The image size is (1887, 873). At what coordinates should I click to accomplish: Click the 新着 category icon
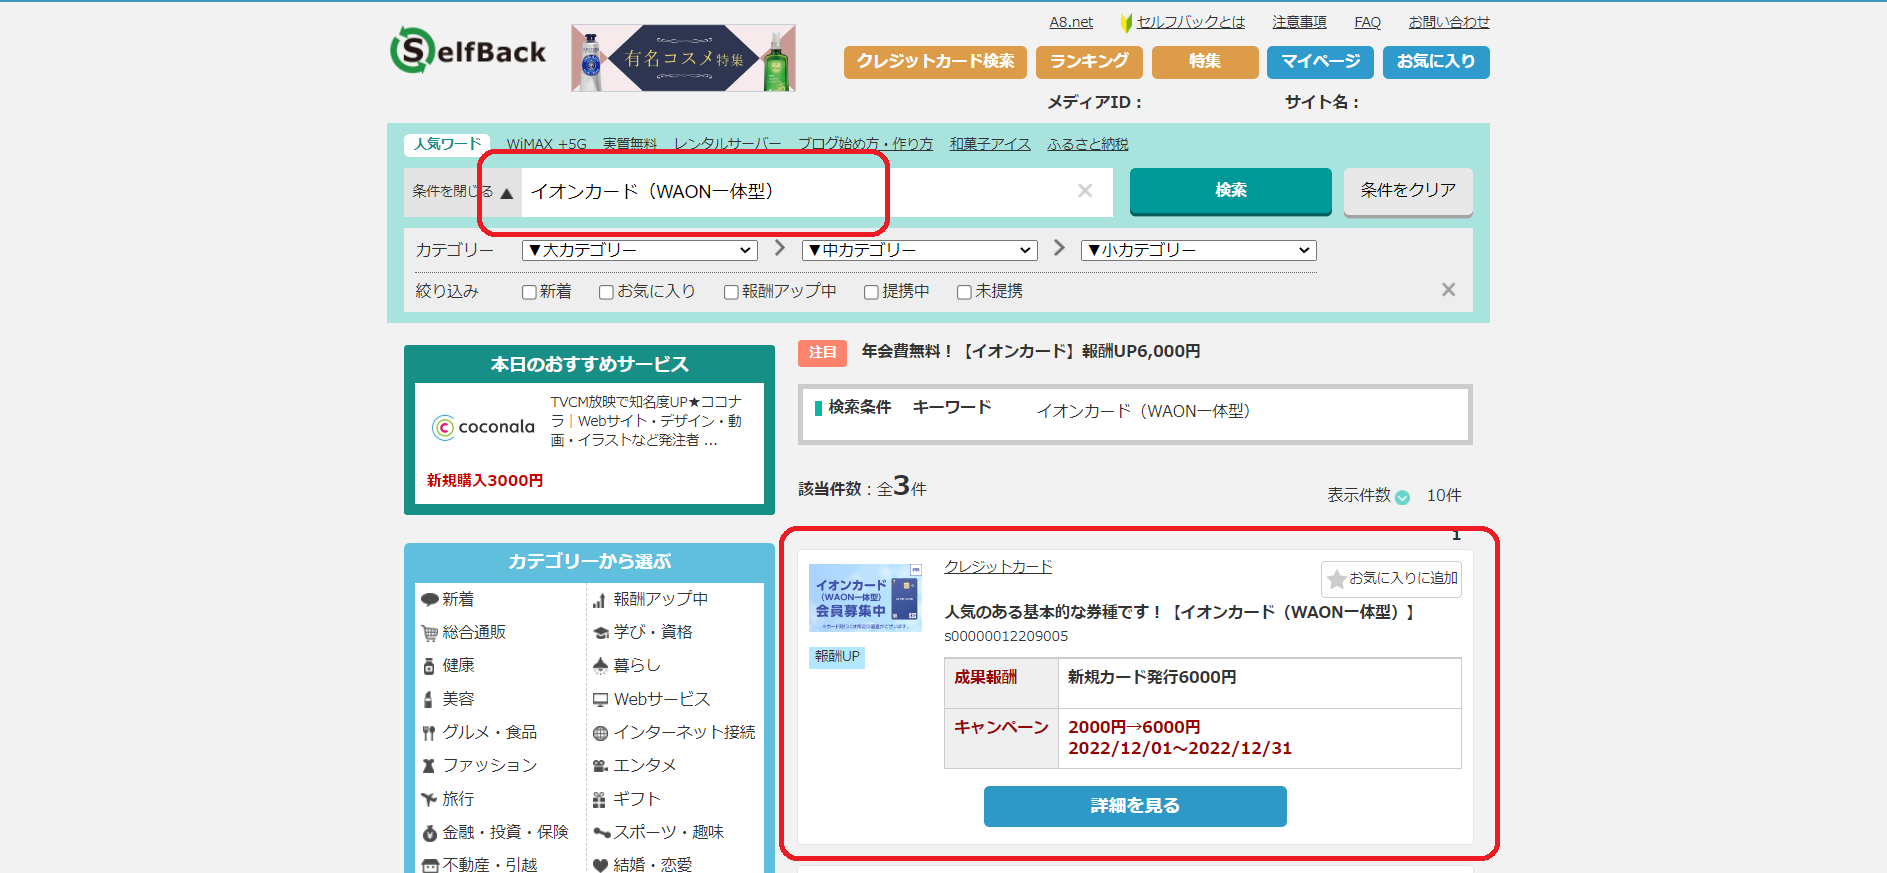430,600
